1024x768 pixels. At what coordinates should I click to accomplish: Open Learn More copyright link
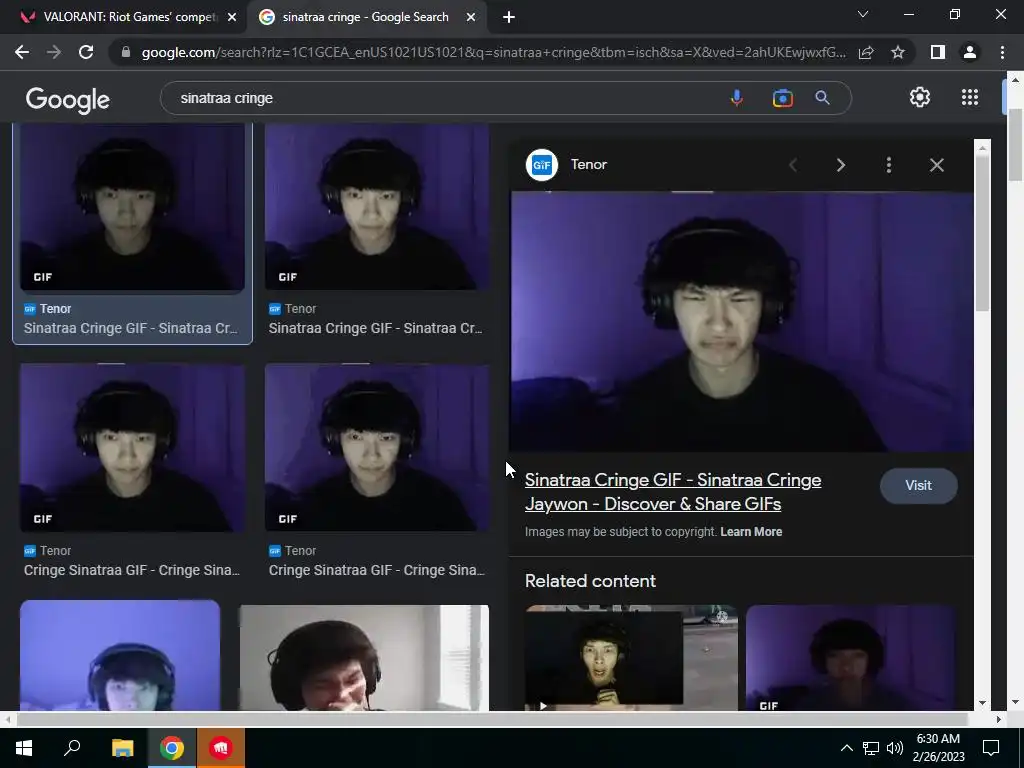[x=751, y=532]
